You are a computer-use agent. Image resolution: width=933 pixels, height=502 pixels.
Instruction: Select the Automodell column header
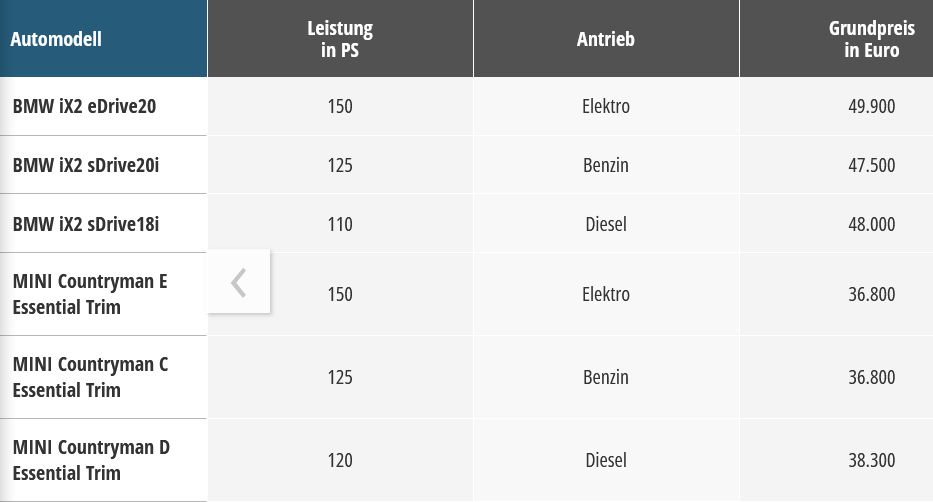(x=56, y=40)
